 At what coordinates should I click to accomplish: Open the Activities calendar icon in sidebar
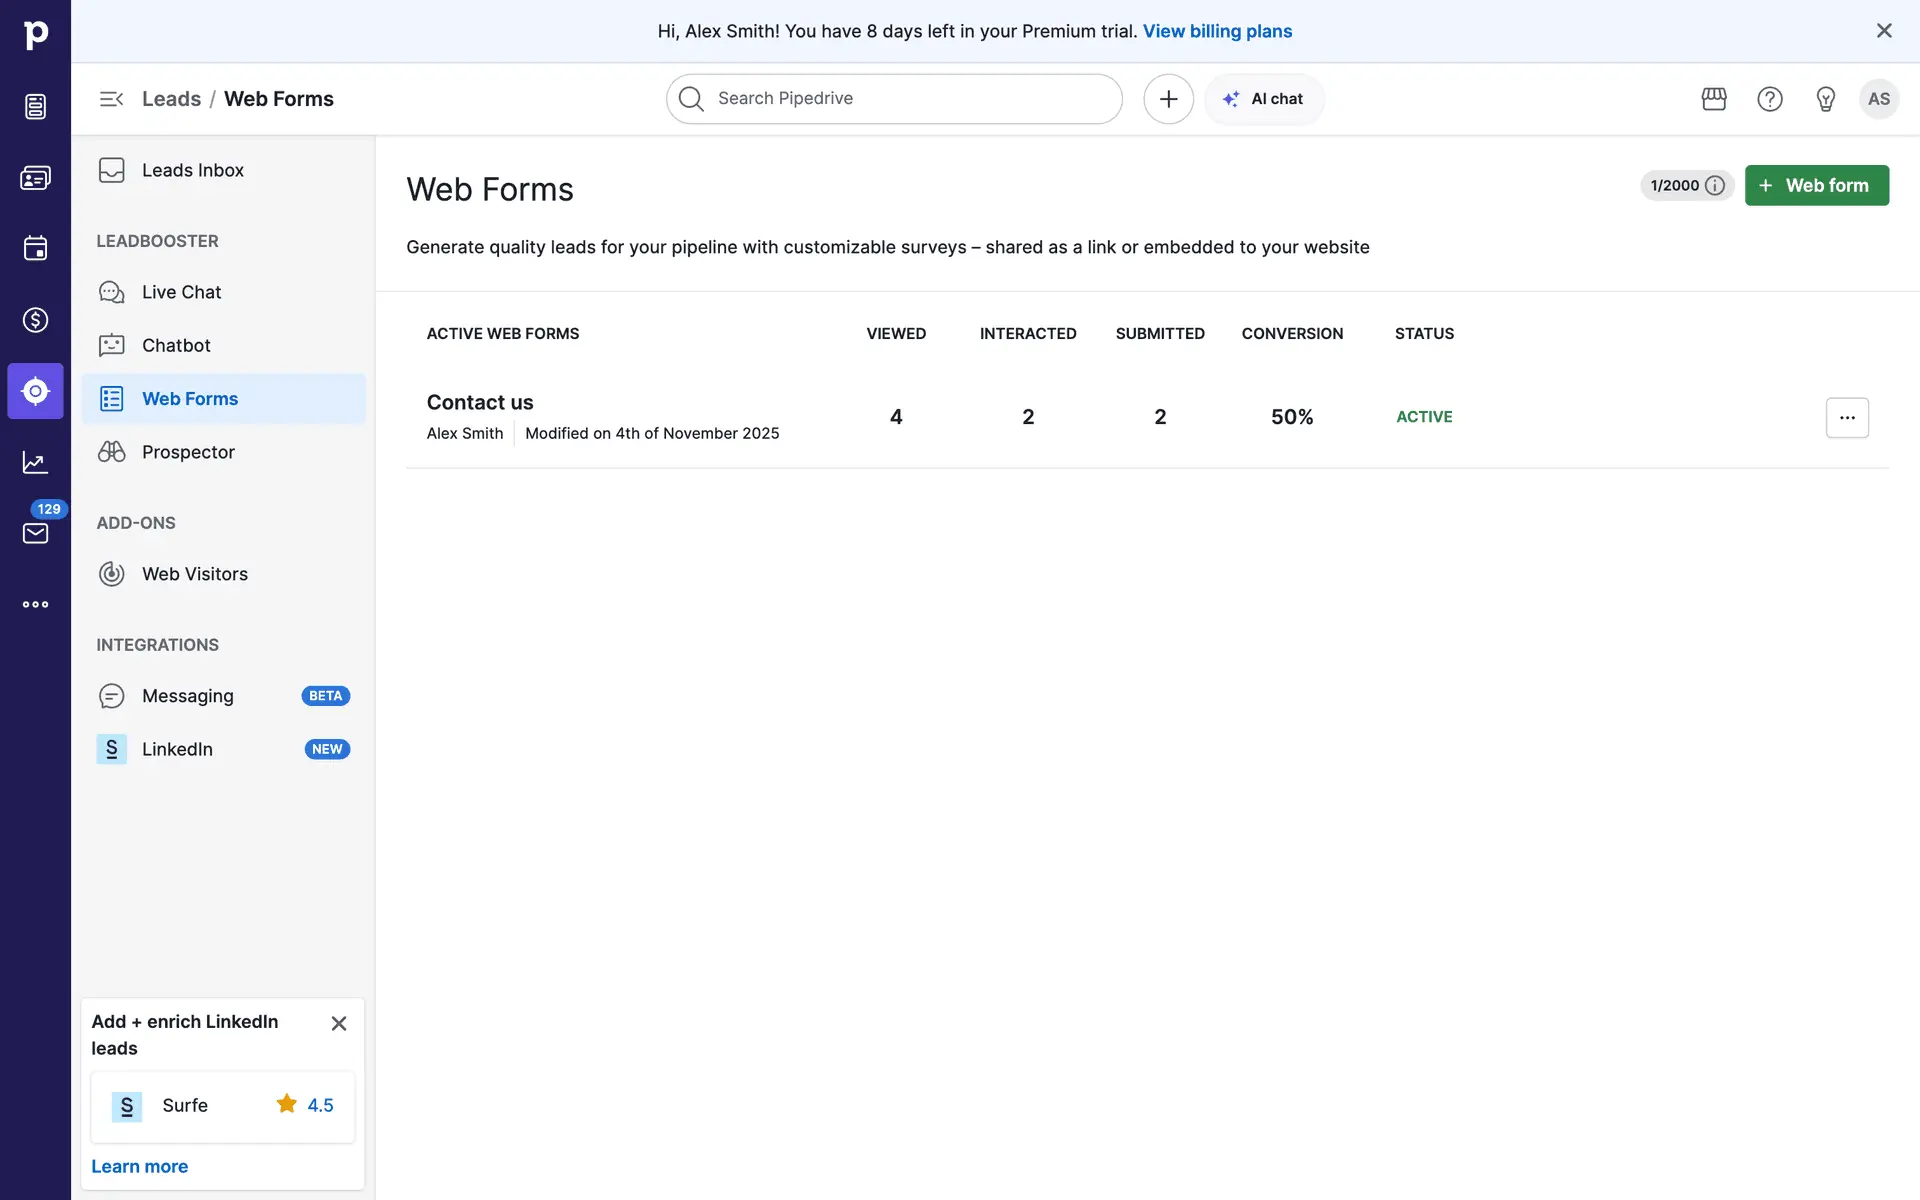point(35,248)
